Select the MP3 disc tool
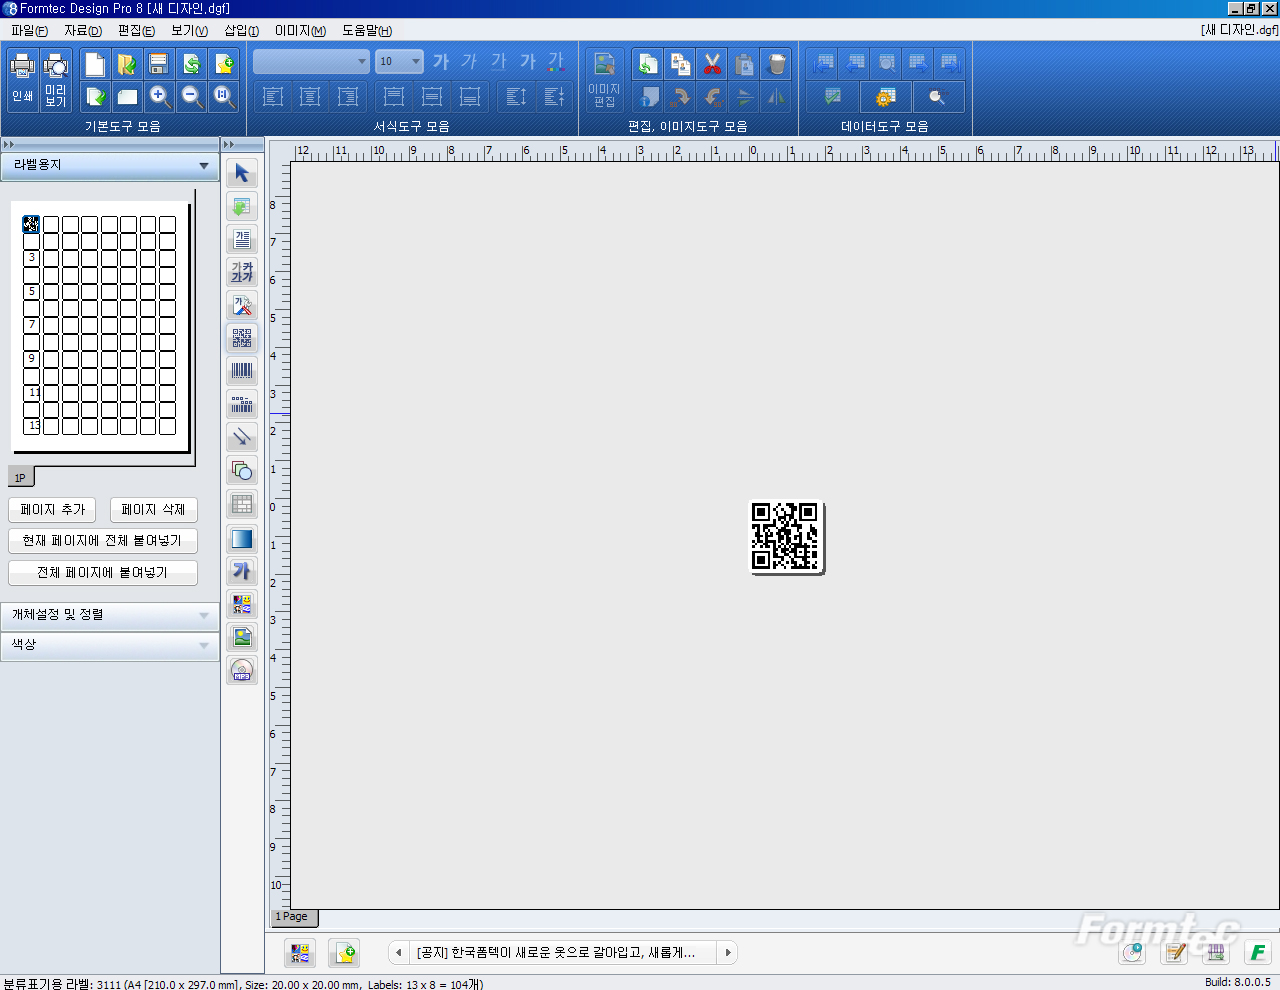 tap(242, 670)
